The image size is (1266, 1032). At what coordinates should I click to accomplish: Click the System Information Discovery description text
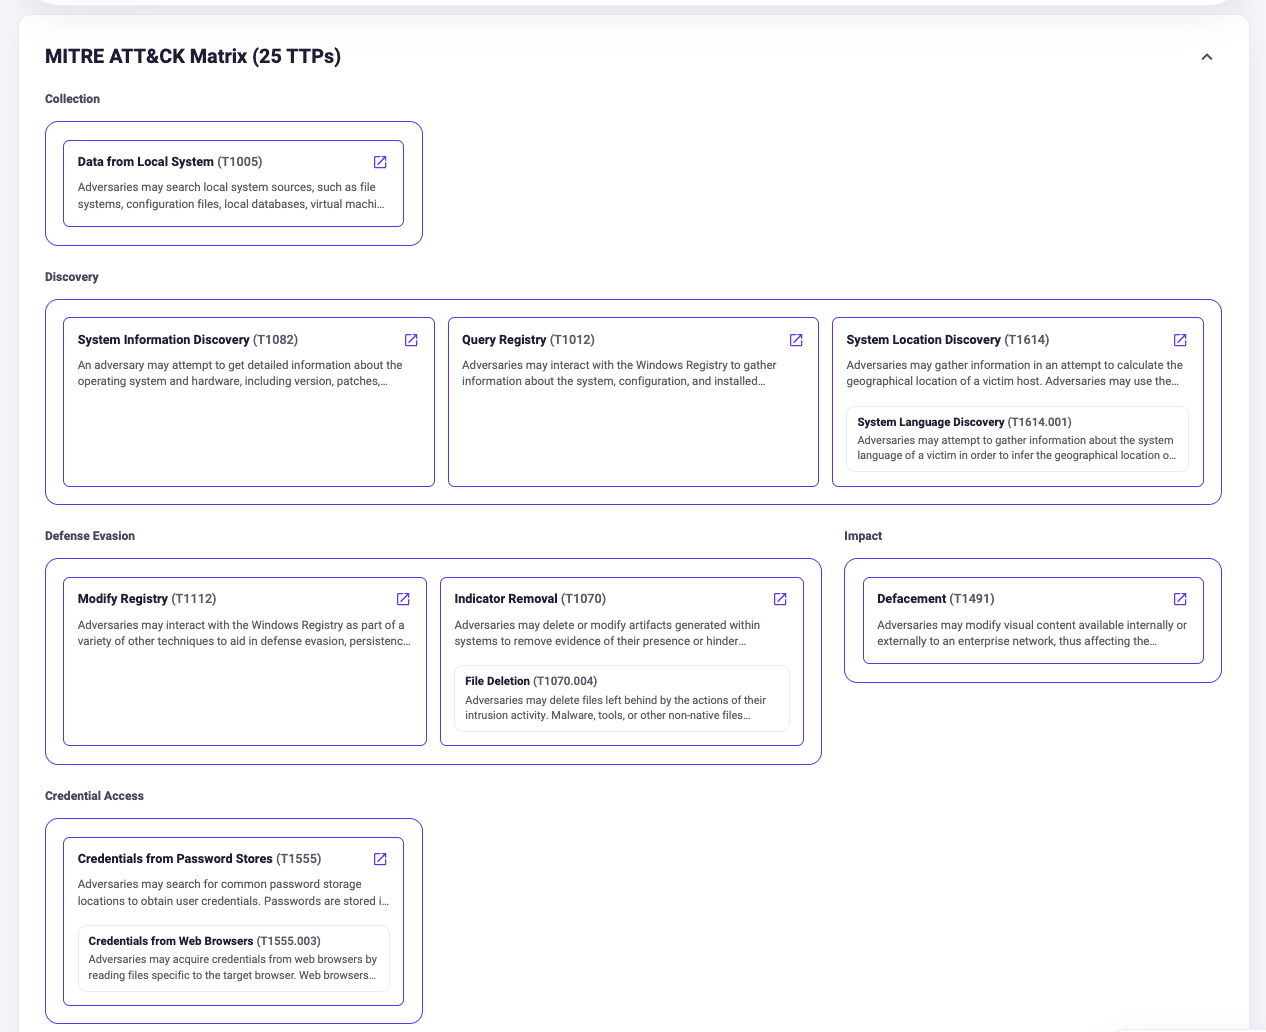[240, 373]
